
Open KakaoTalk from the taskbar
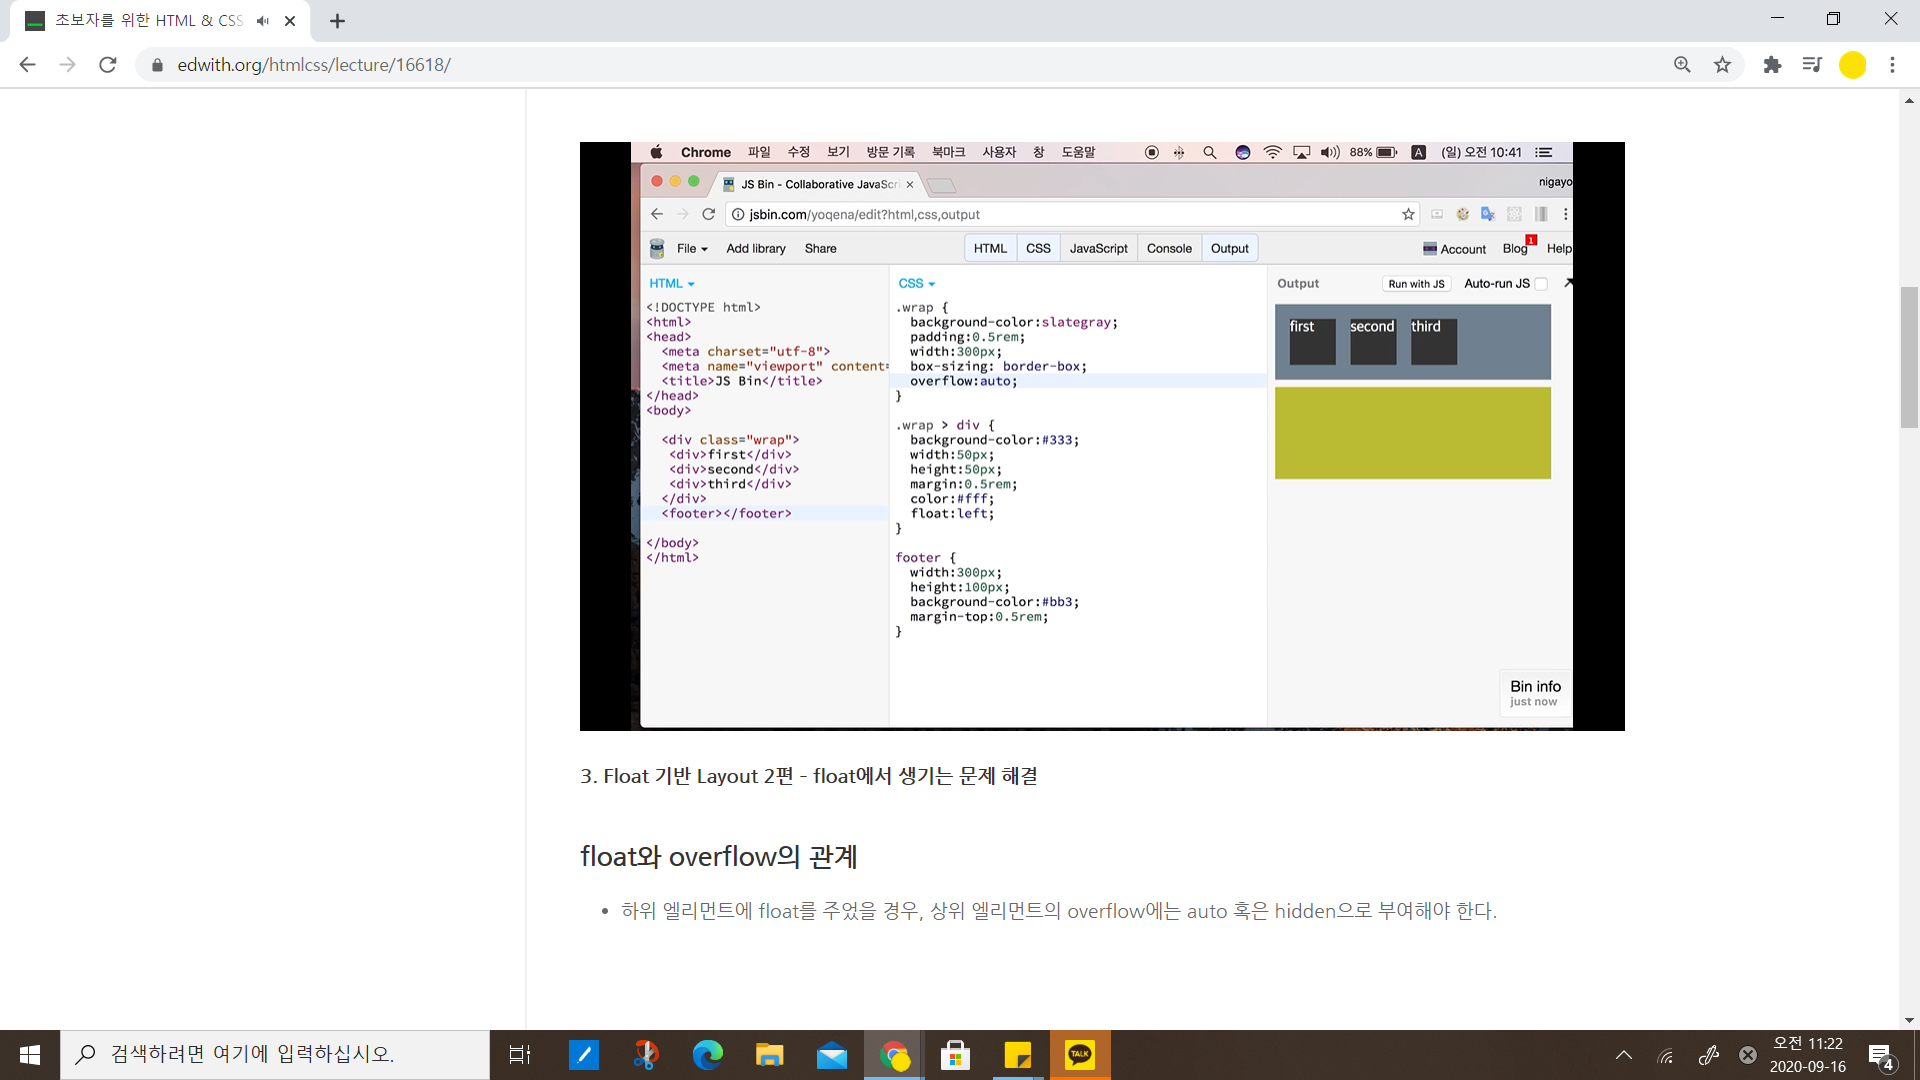coord(1080,1055)
